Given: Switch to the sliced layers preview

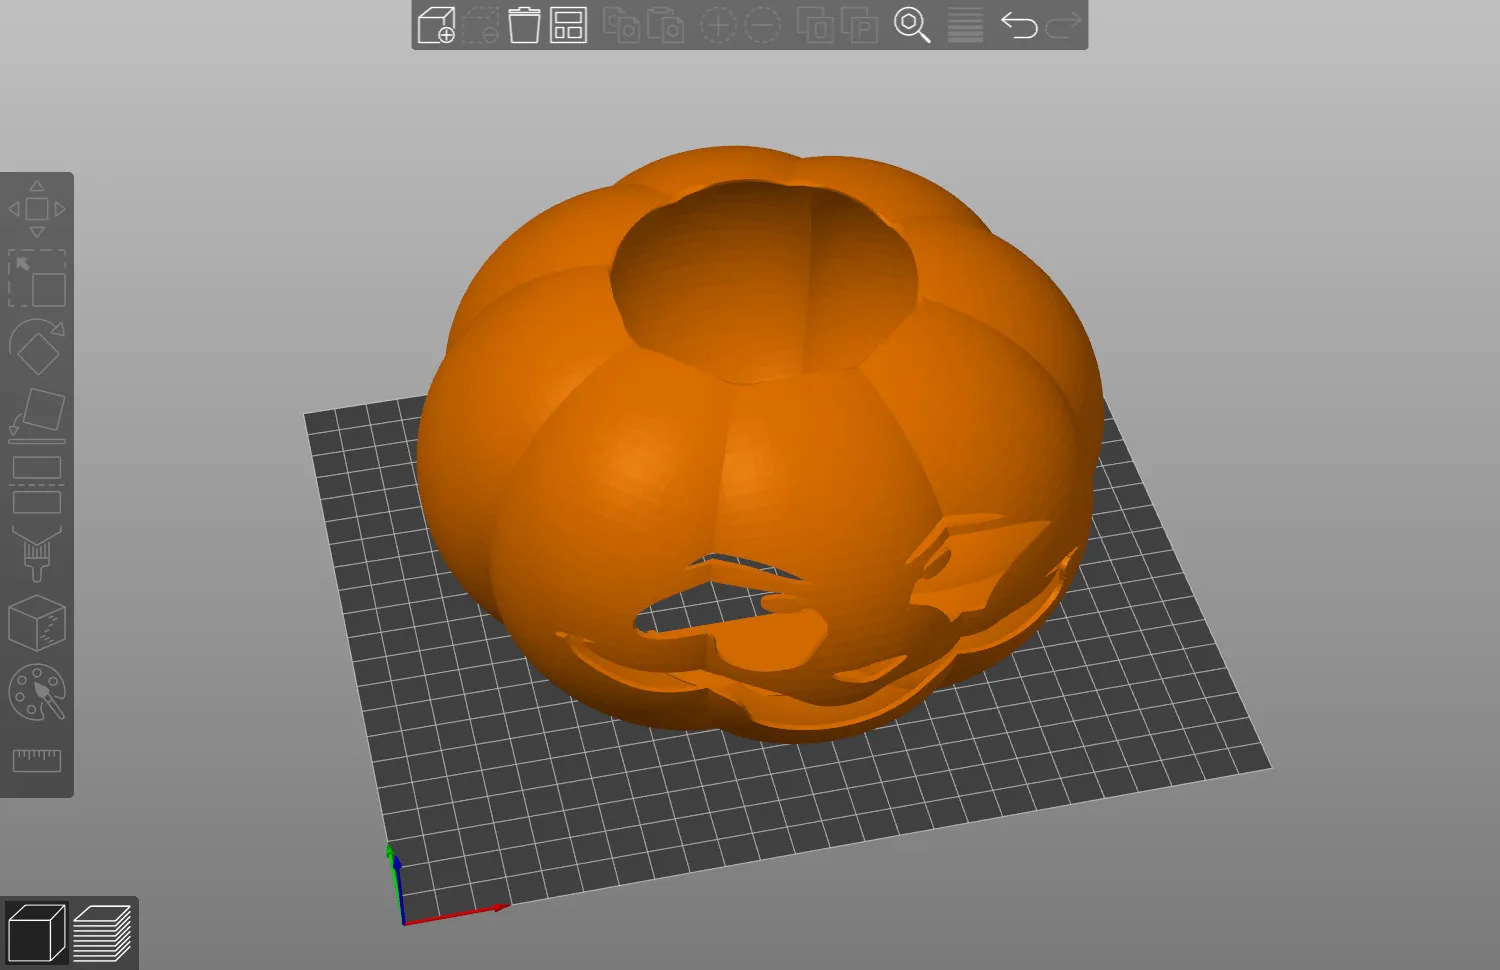Looking at the screenshot, I should pyautogui.click(x=102, y=933).
